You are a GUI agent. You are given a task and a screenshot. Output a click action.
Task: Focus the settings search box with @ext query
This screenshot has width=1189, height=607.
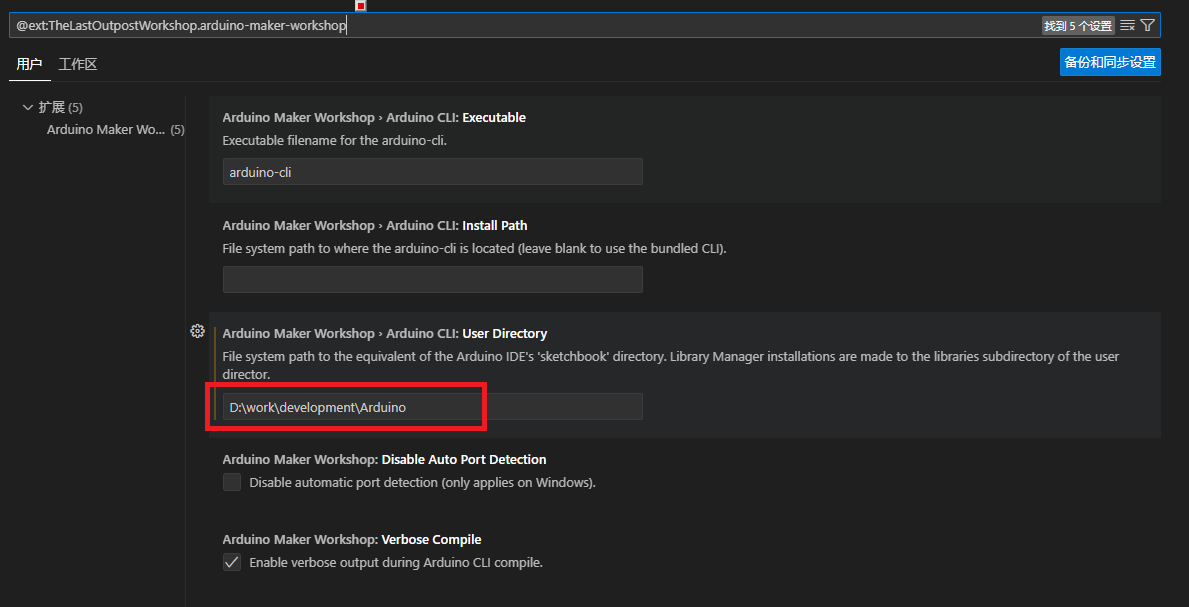500,26
